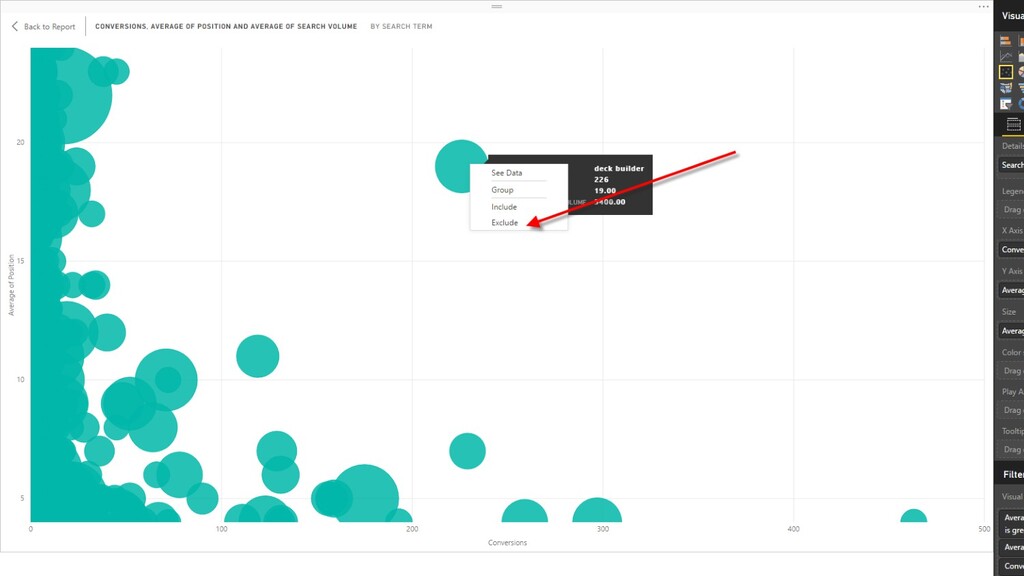Click the Color saturation drag-fields well

[1012, 371]
